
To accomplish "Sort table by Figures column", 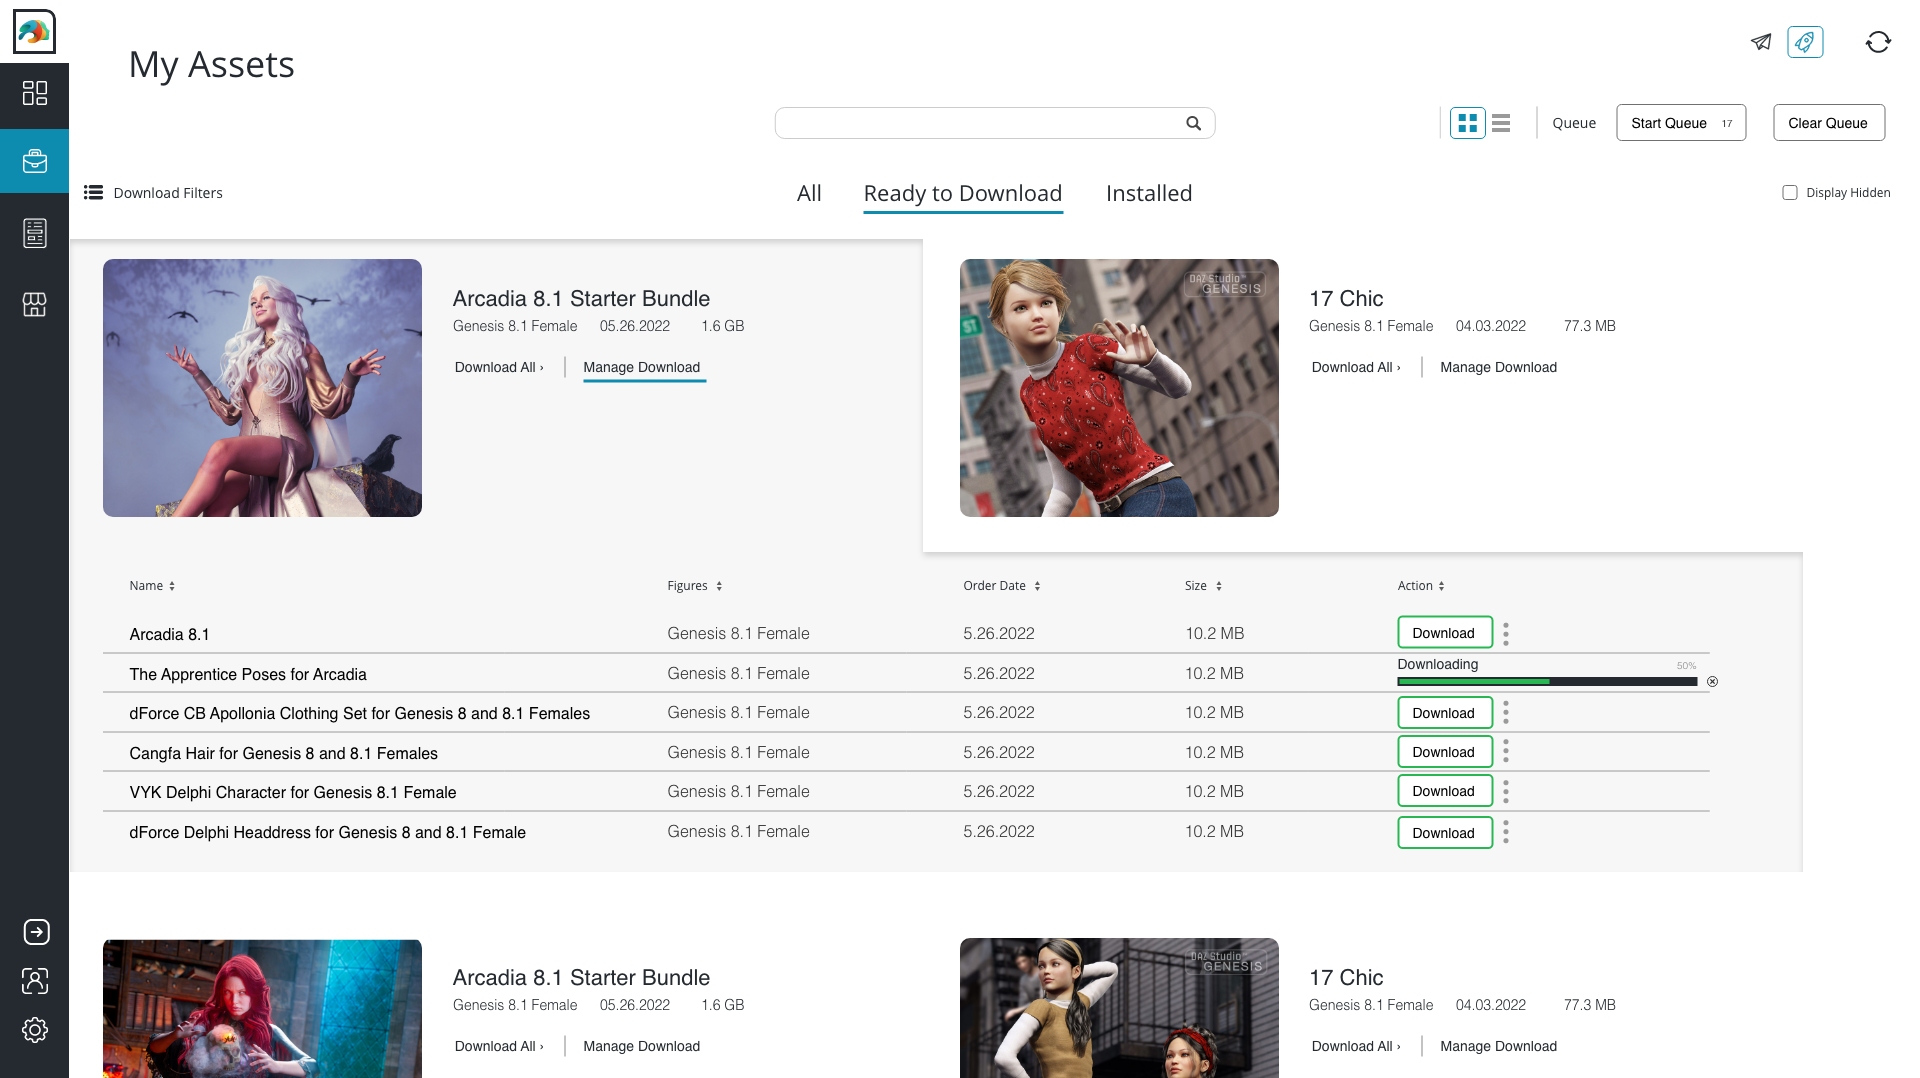I will click(x=694, y=586).
